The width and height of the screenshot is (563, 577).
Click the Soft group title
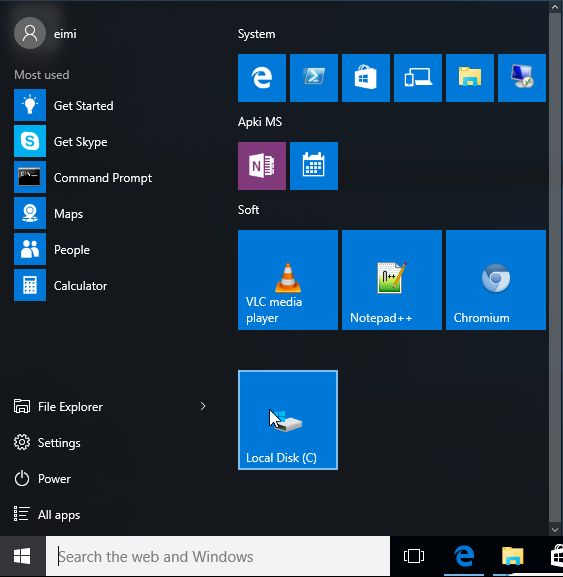[248, 210]
